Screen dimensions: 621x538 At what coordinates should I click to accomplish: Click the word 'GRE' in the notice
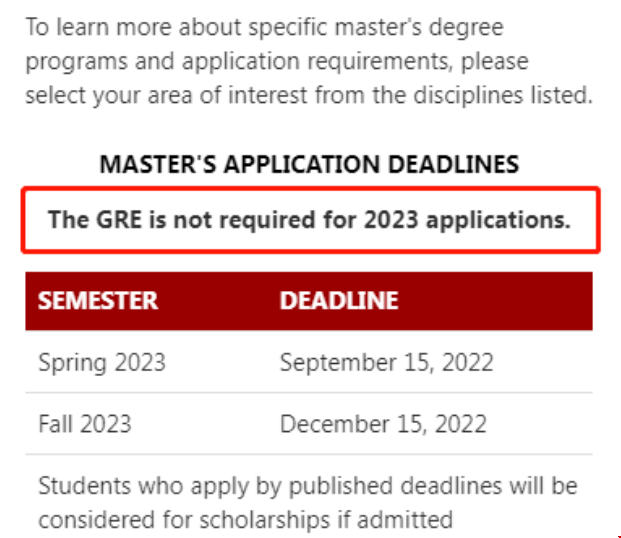[119, 219]
